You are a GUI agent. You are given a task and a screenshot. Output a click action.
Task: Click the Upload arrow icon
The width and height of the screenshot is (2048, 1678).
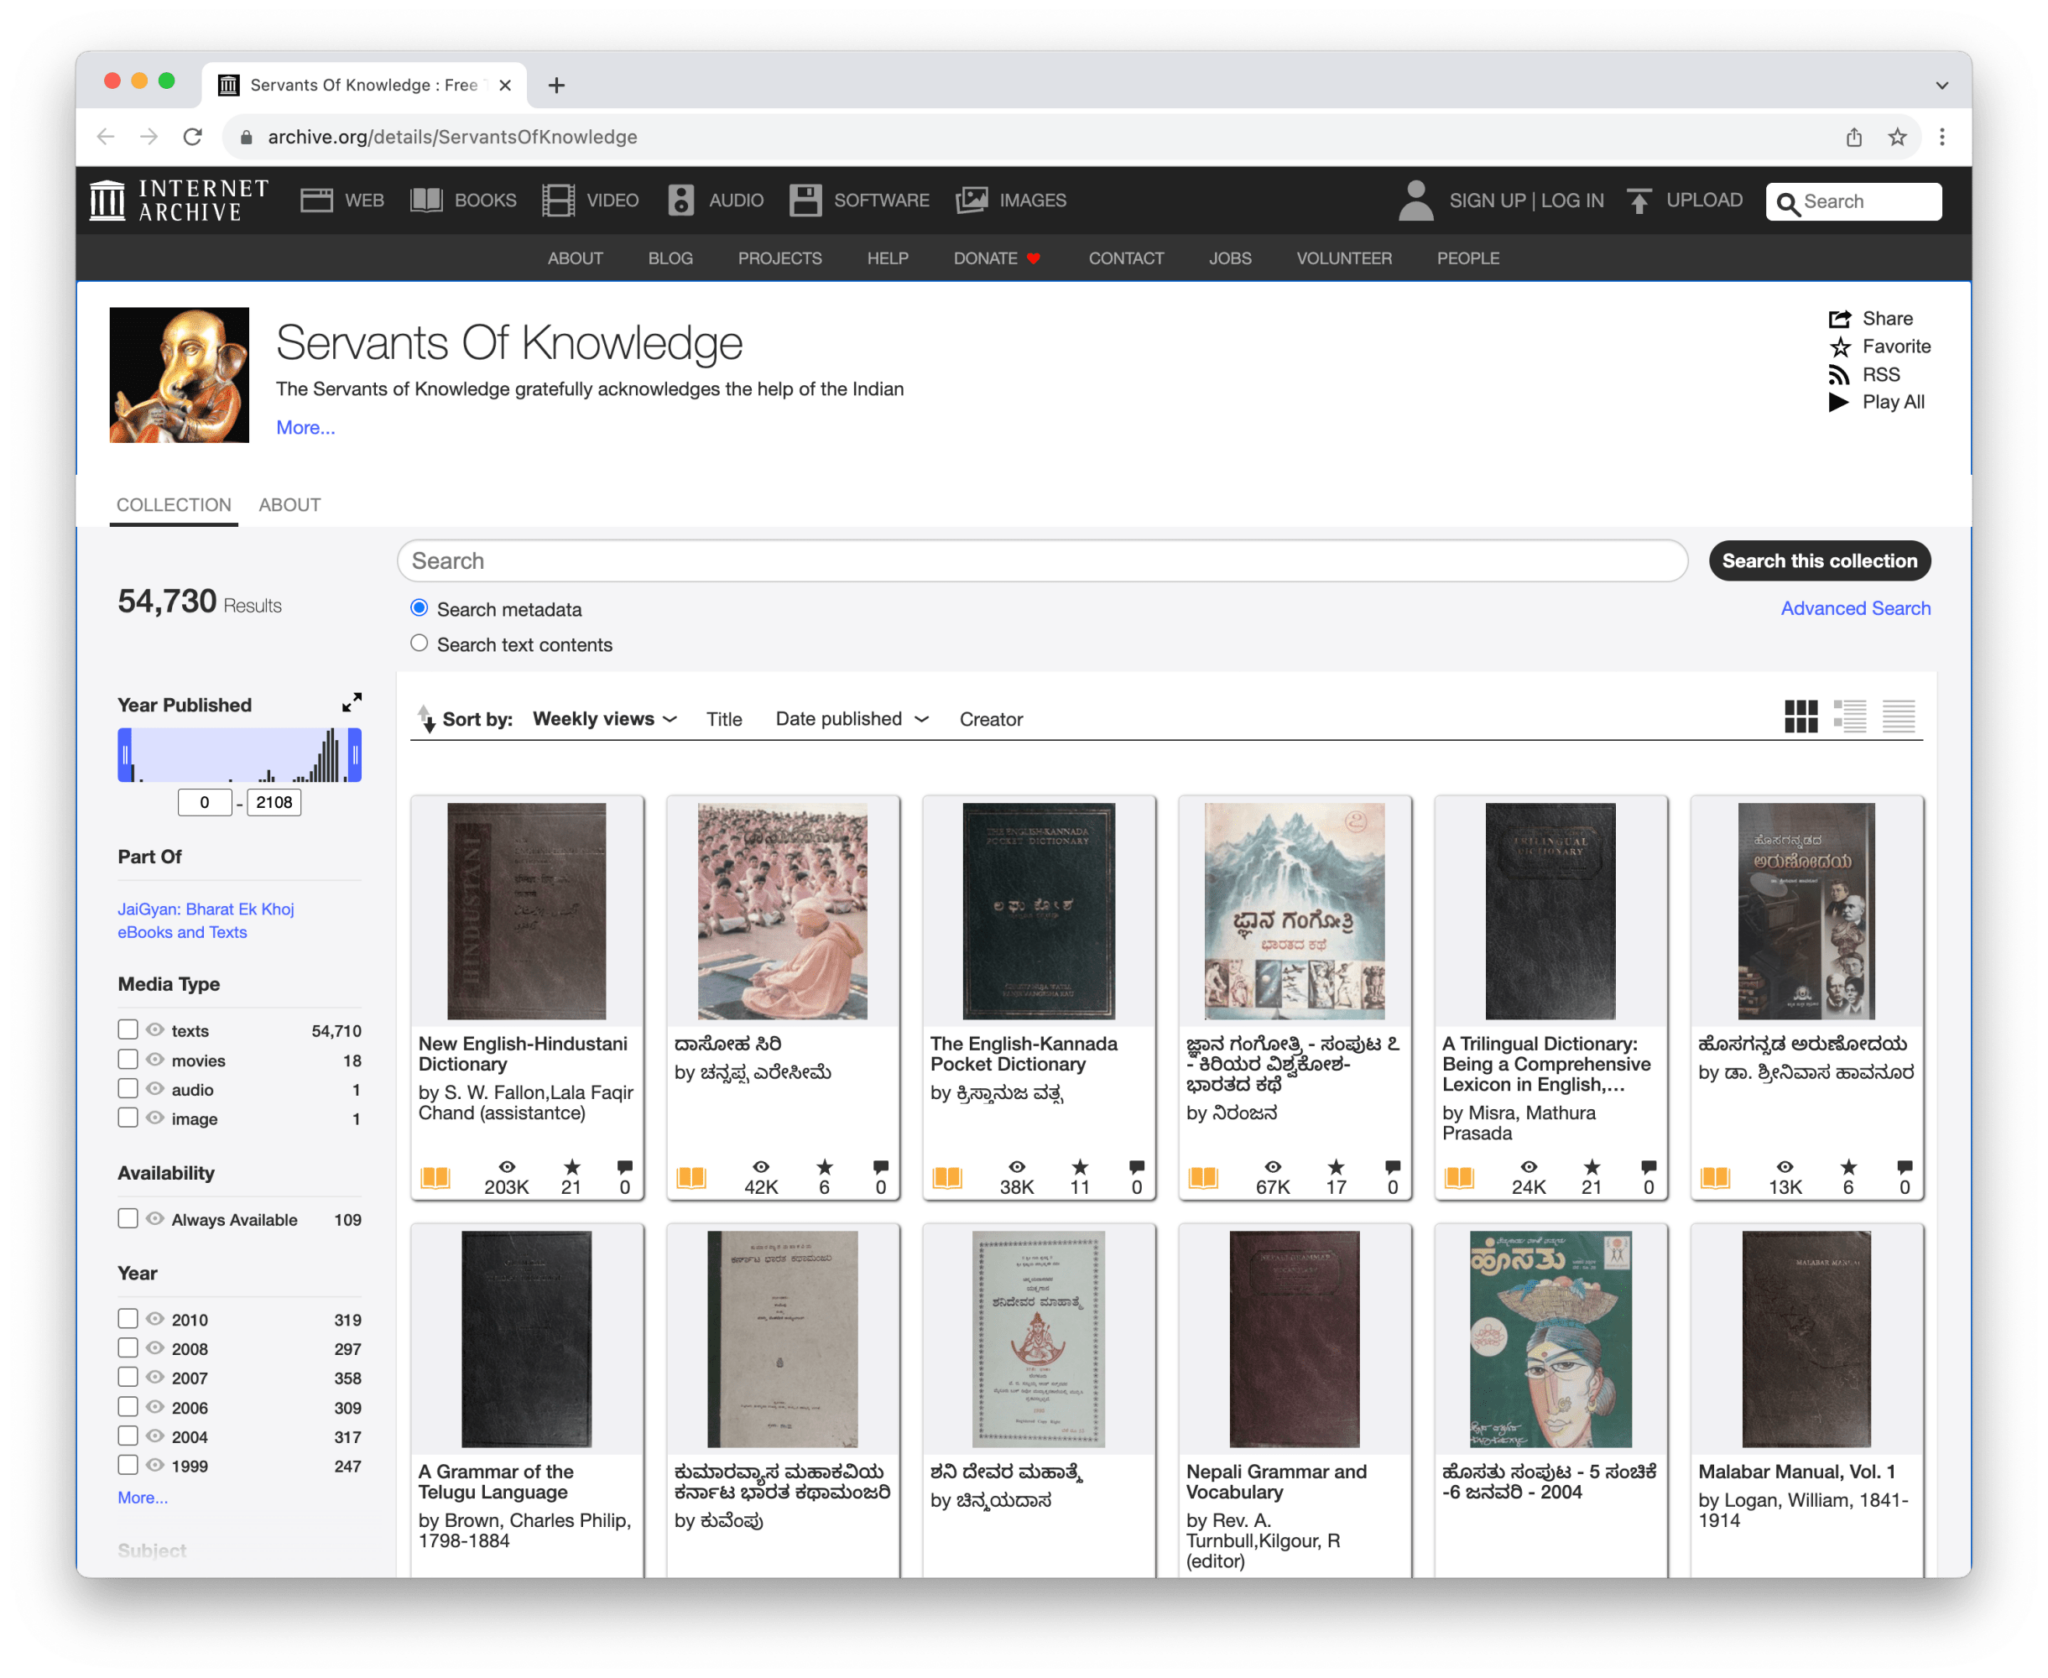pos(1638,201)
